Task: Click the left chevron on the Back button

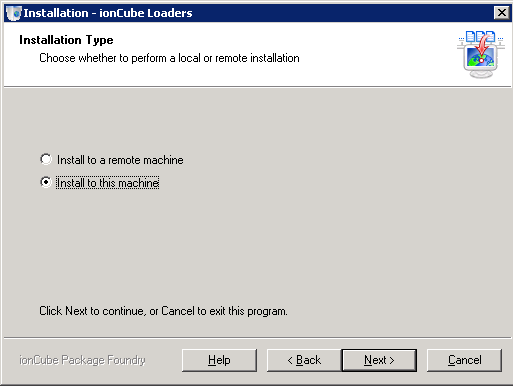Action: tap(290, 360)
